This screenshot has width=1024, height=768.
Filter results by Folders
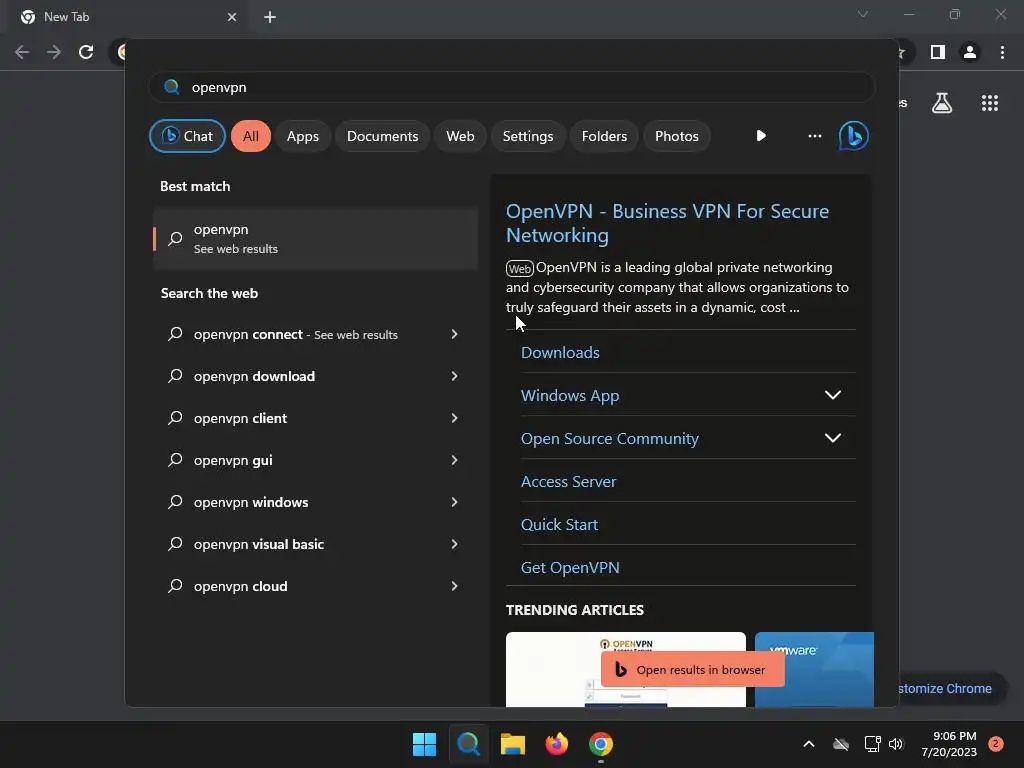[604, 136]
